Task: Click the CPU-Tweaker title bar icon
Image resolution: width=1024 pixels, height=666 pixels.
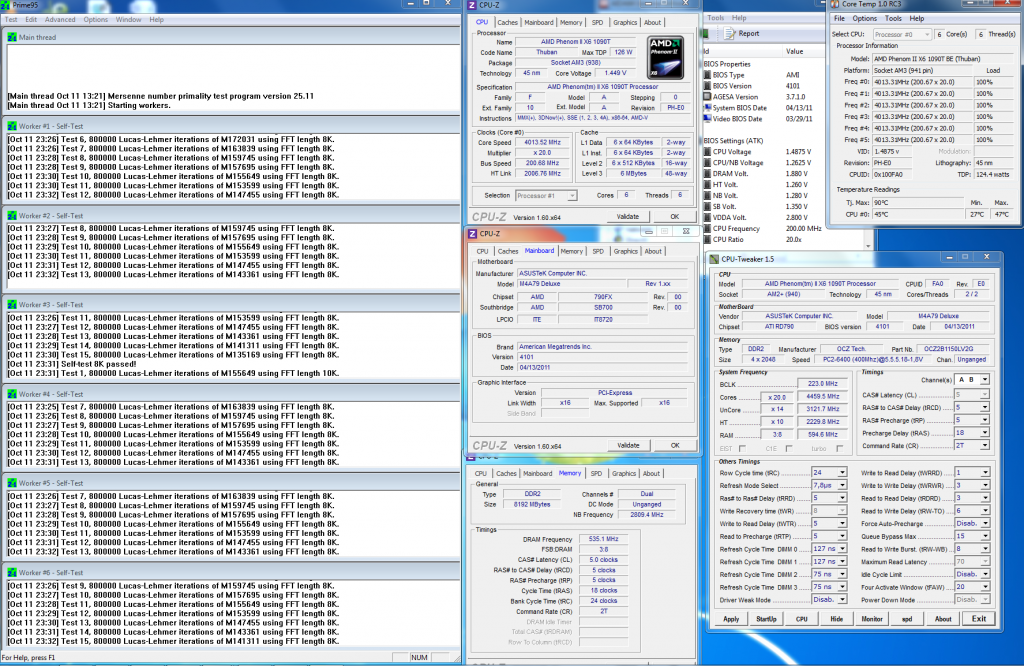Action: pyautogui.click(x=714, y=257)
